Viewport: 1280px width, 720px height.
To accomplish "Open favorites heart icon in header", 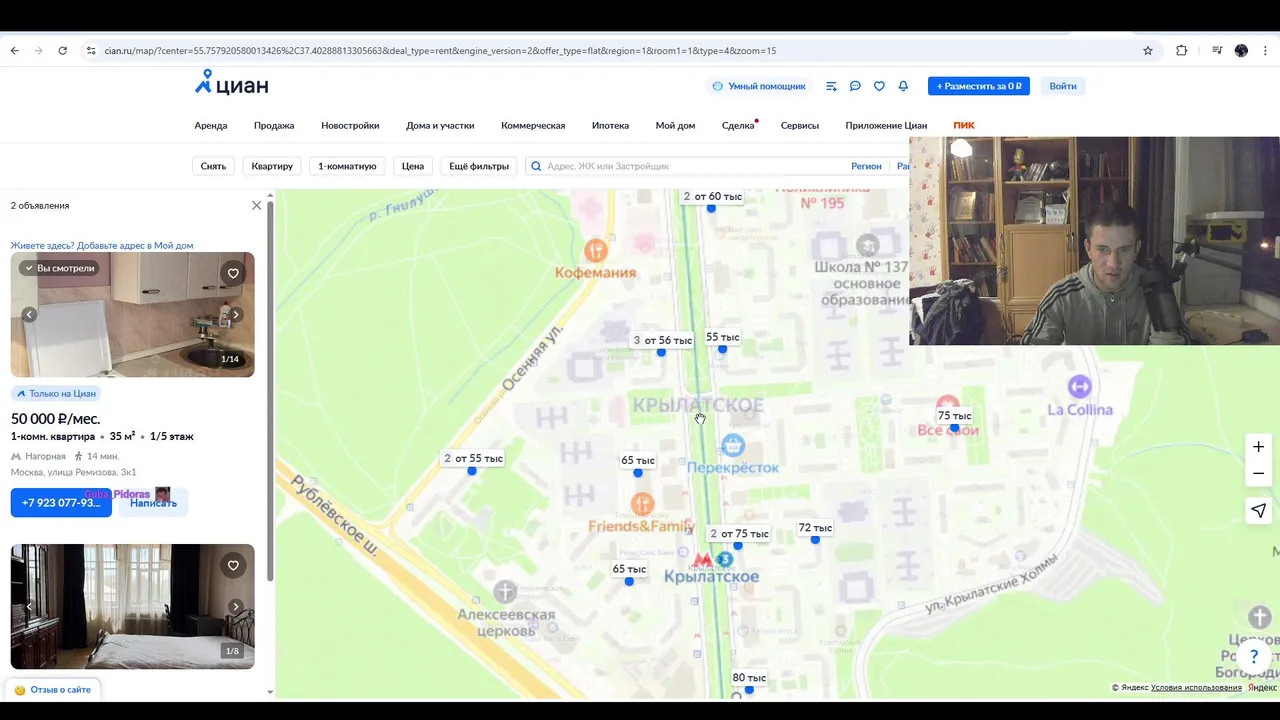I will click(x=879, y=86).
